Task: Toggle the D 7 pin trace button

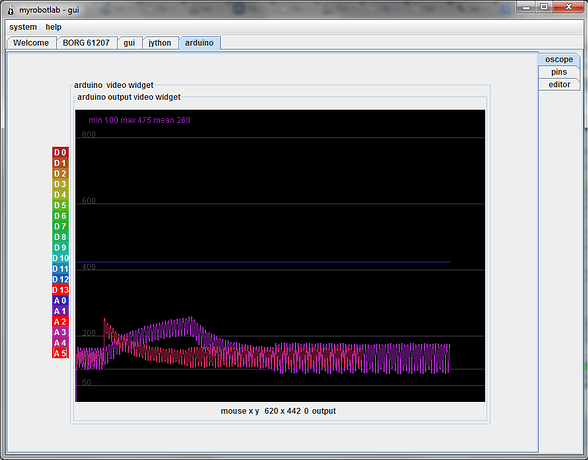Action: [x=60, y=226]
